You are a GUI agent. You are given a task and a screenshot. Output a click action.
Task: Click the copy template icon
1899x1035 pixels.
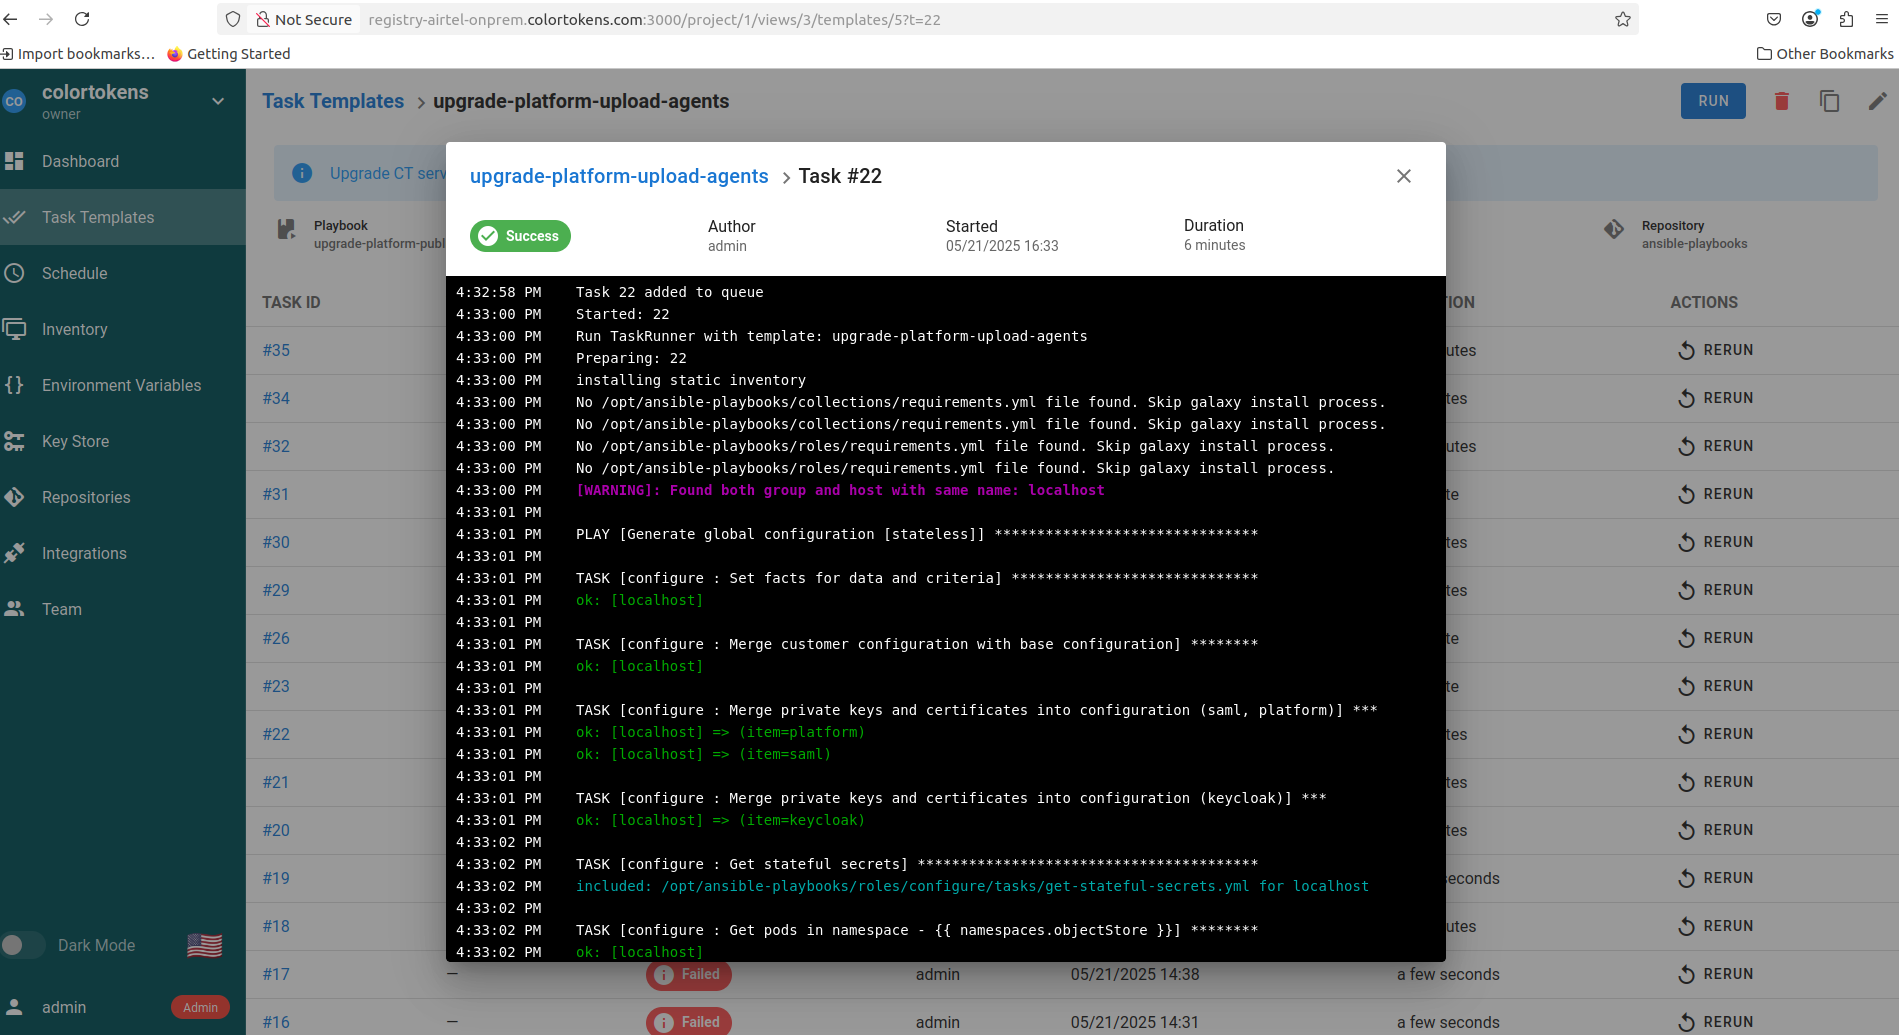click(1829, 101)
